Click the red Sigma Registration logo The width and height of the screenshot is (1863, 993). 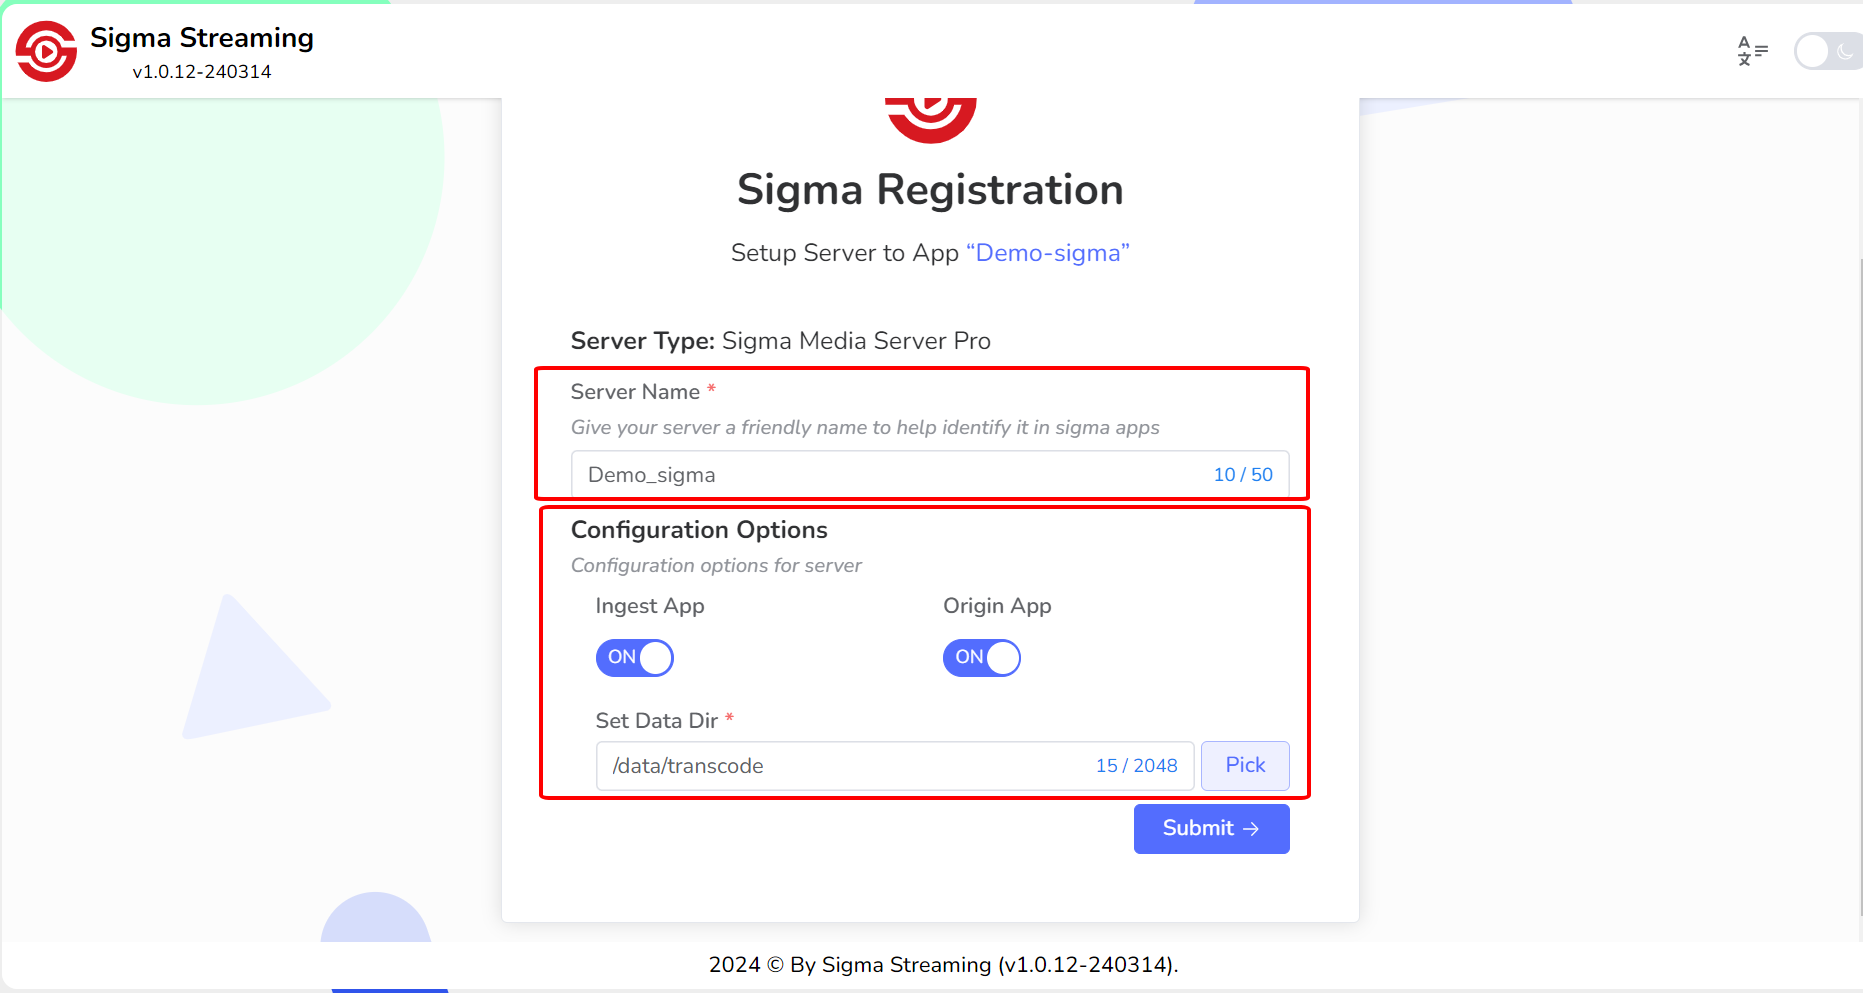click(x=930, y=118)
